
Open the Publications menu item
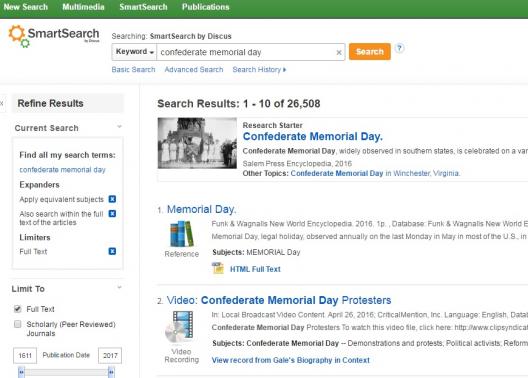click(x=206, y=7)
